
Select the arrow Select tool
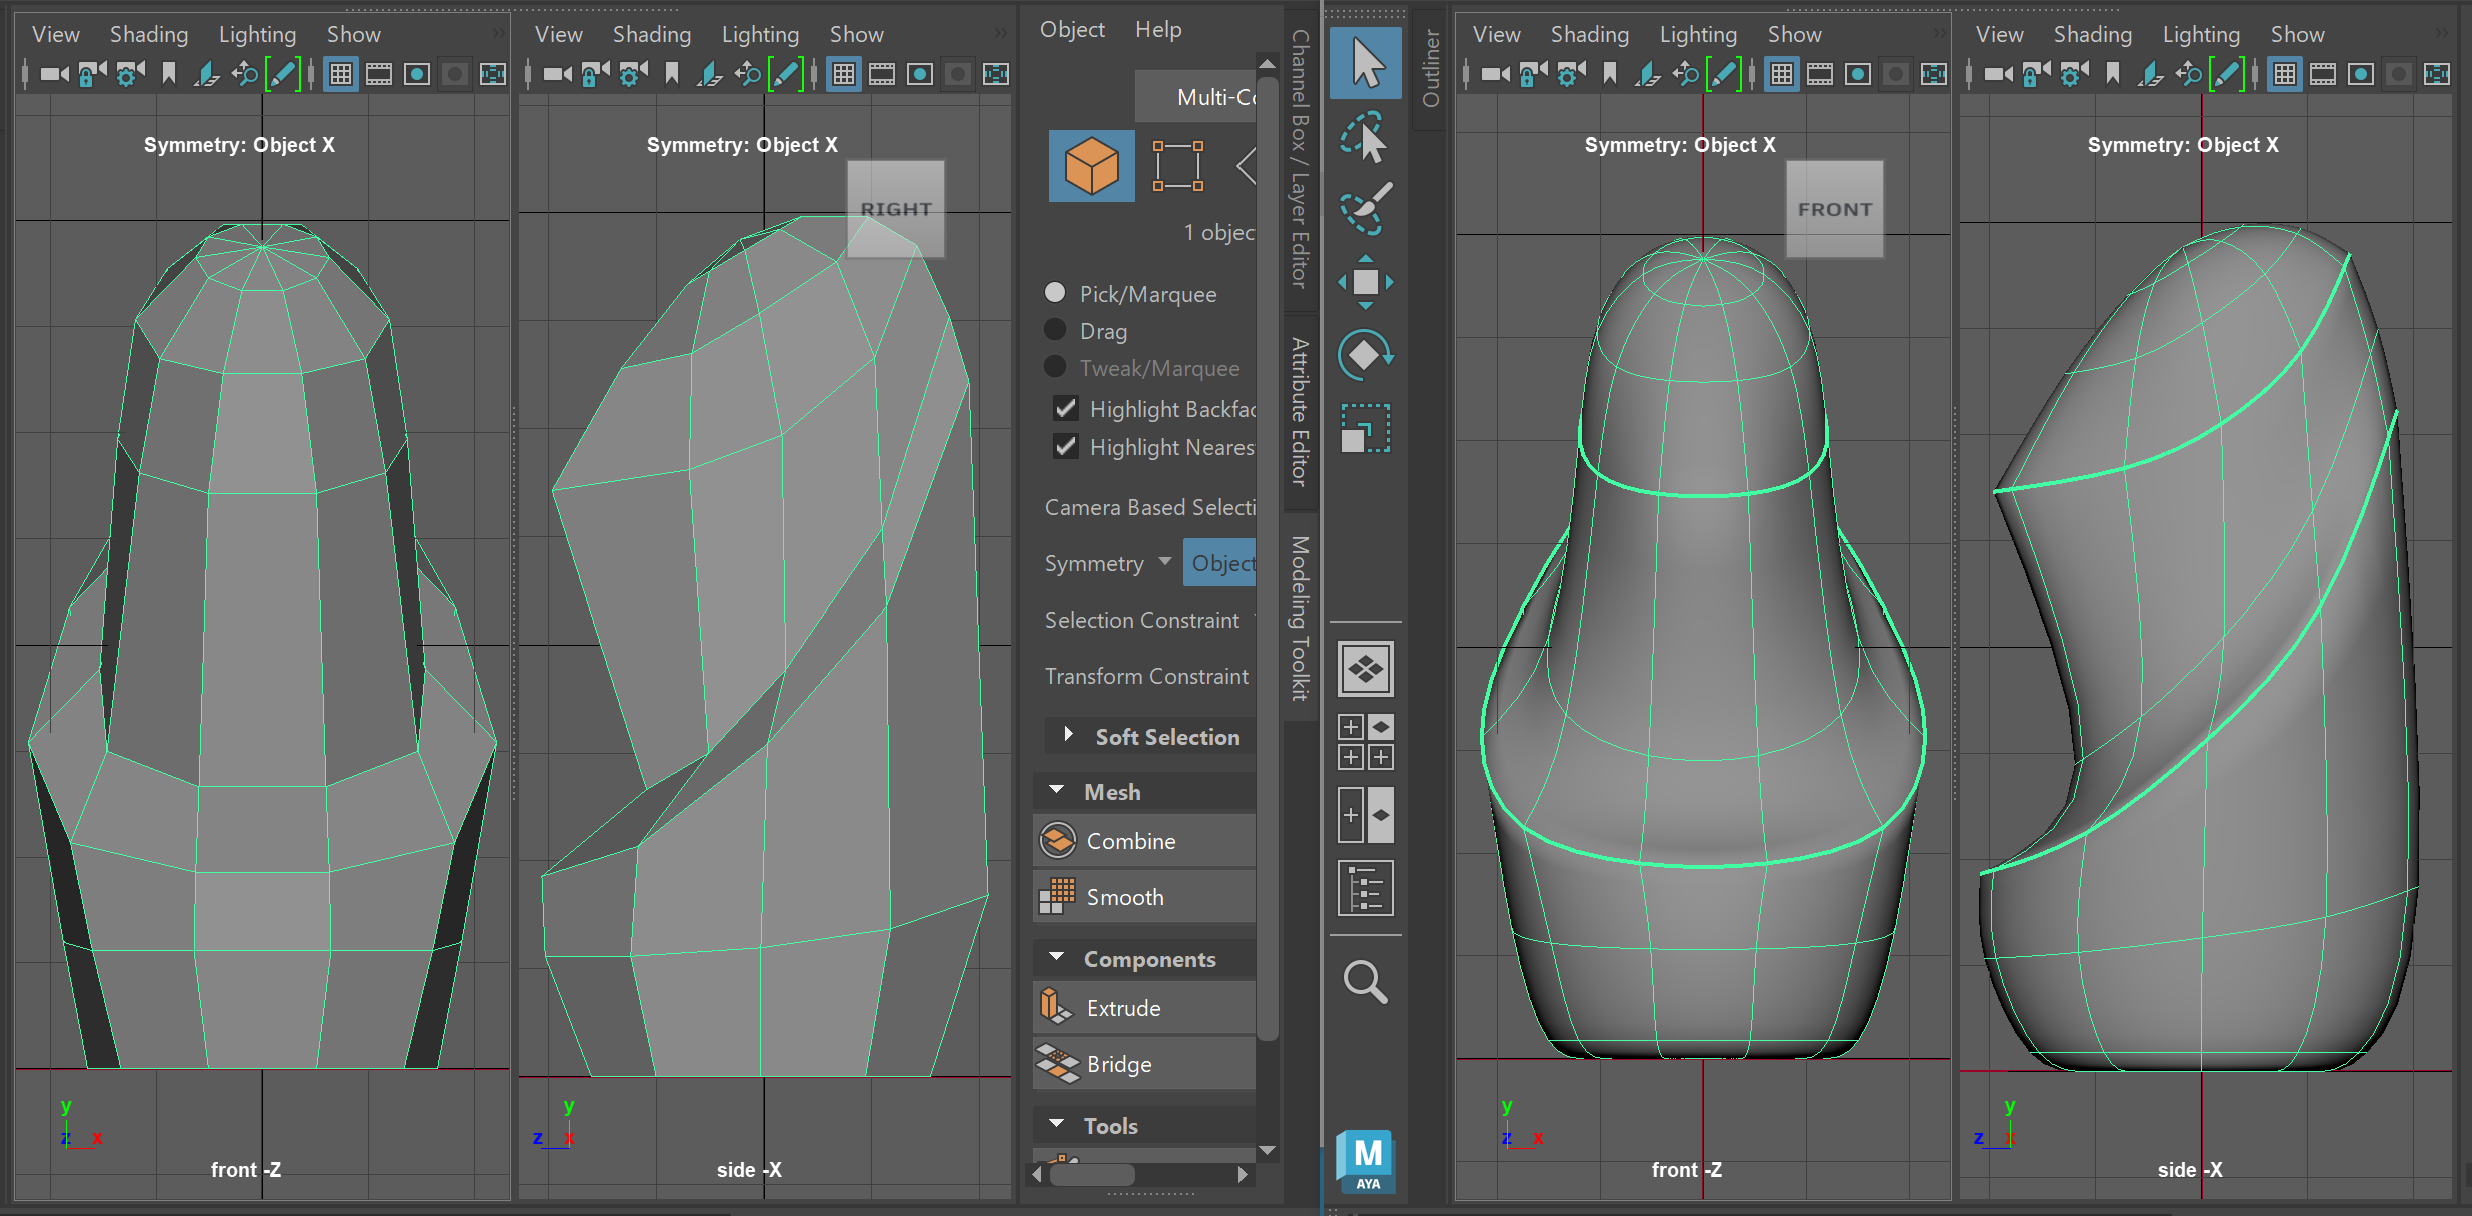click(1366, 63)
